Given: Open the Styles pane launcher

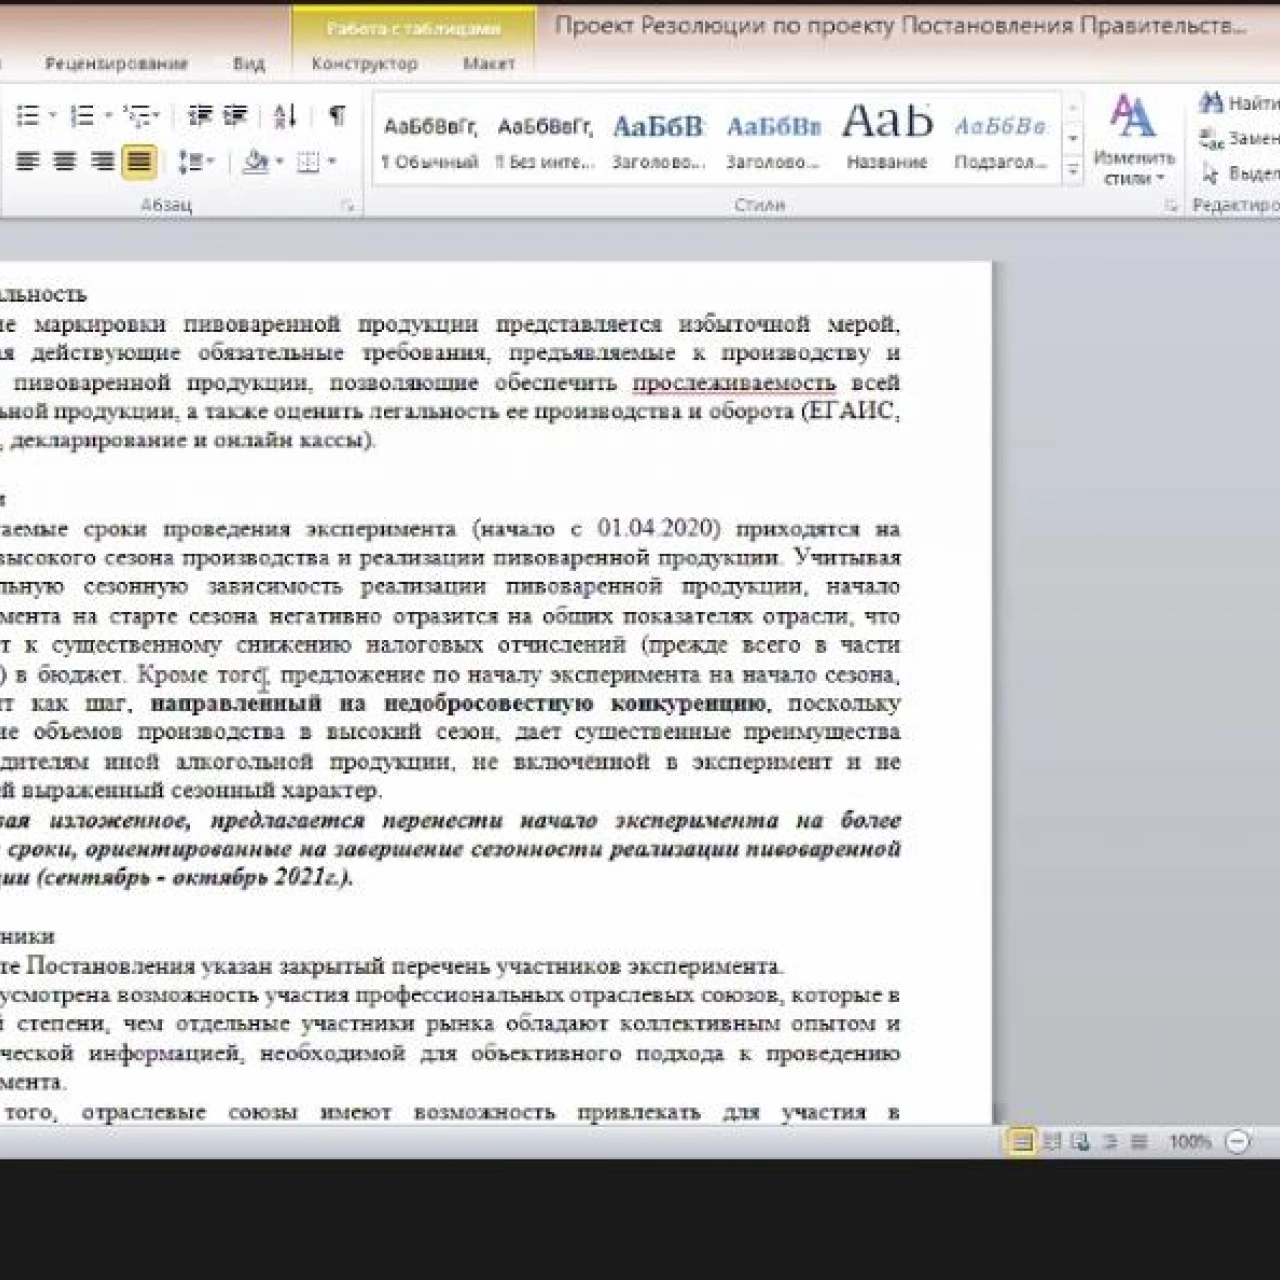Looking at the screenshot, I should (1170, 206).
